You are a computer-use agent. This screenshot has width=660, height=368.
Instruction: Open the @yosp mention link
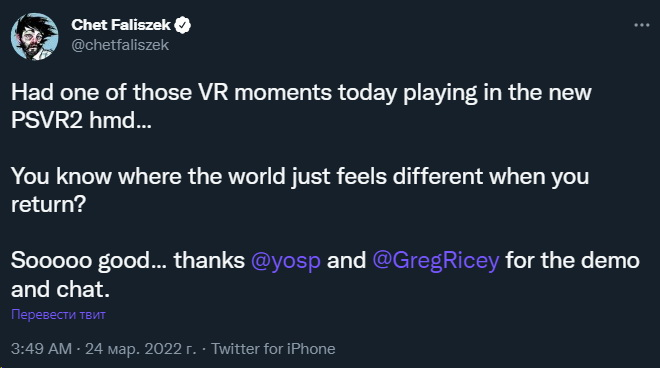pos(286,260)
